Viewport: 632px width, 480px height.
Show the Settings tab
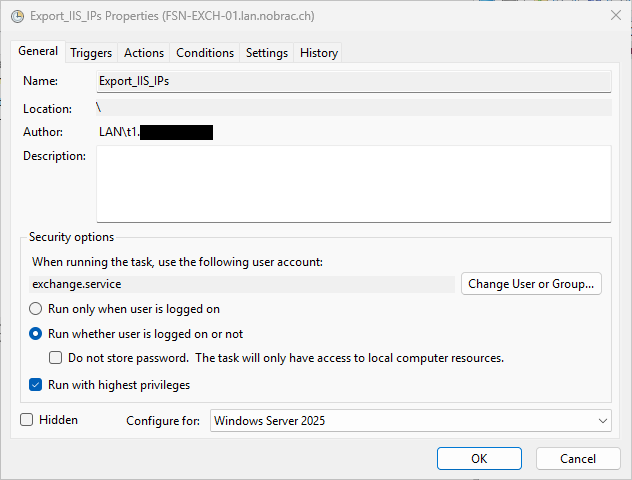[267, 53]
